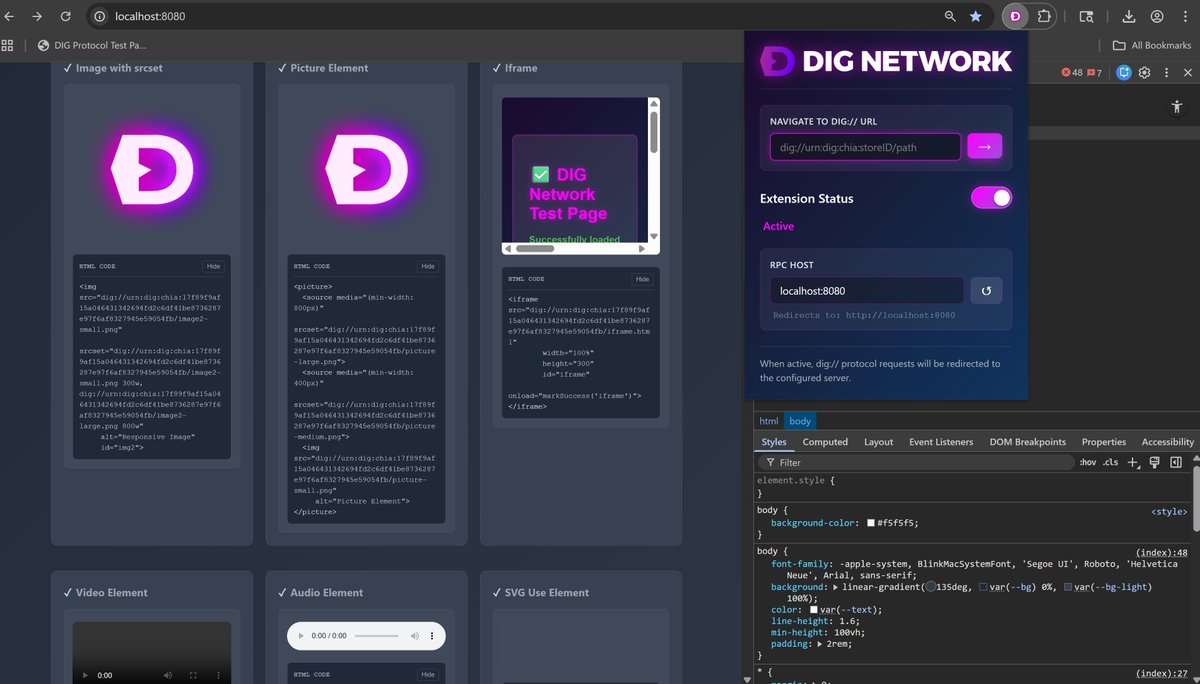
Task: Click the rendering emulation brush icon
Action: tap(1154, 462)
